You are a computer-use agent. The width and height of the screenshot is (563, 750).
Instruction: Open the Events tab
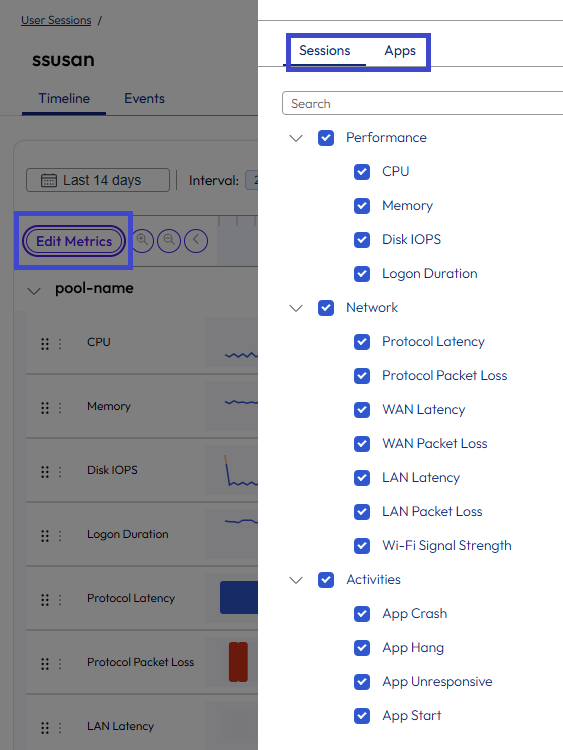(144, 99)
